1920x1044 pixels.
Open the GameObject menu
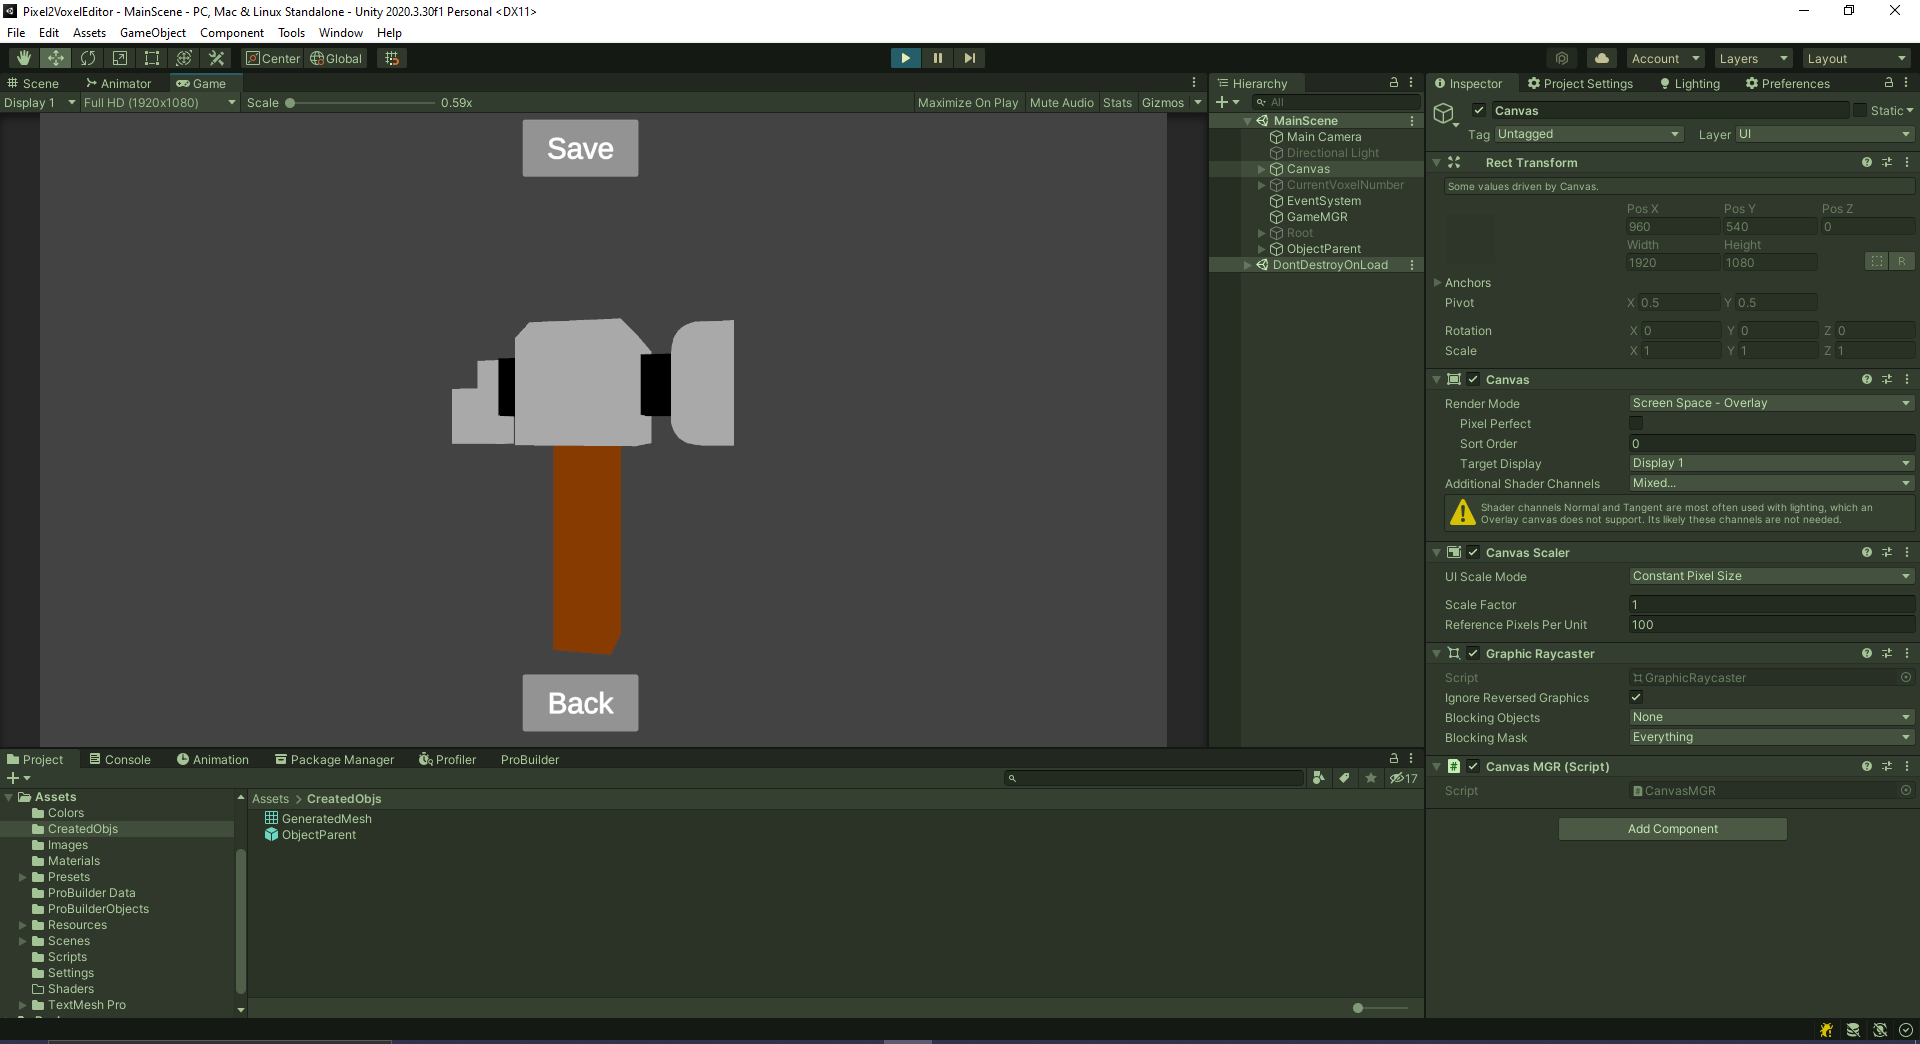[x=153, y=33]
